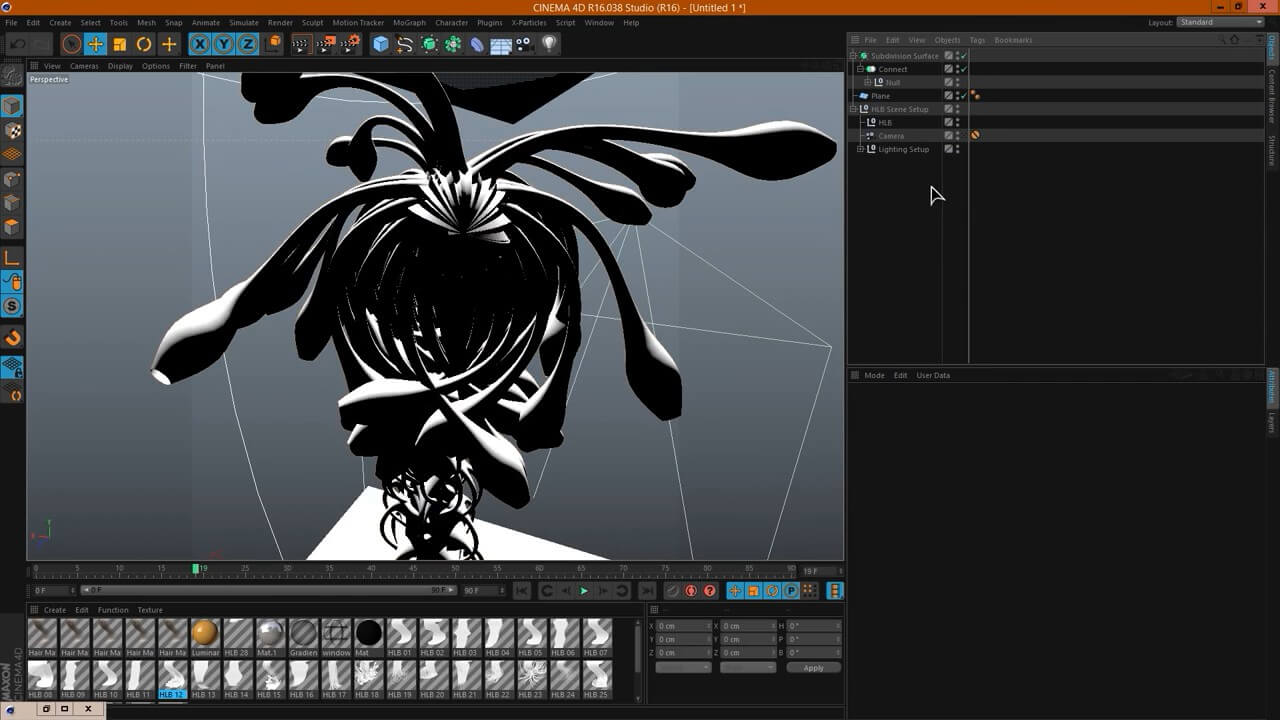Expand the Lighting Setup tree node
The image size is (1280, 720).
[x=860, y=149]
